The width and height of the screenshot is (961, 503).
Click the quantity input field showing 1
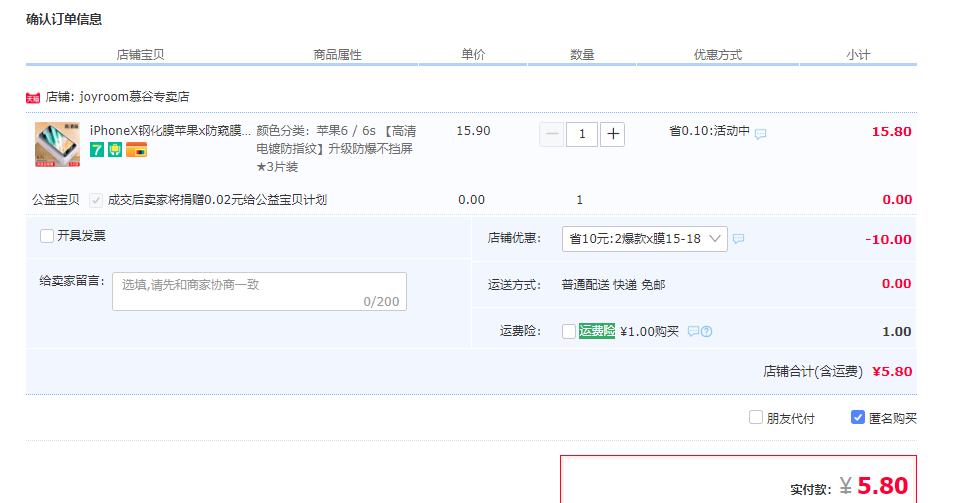[x=582, y=134]
